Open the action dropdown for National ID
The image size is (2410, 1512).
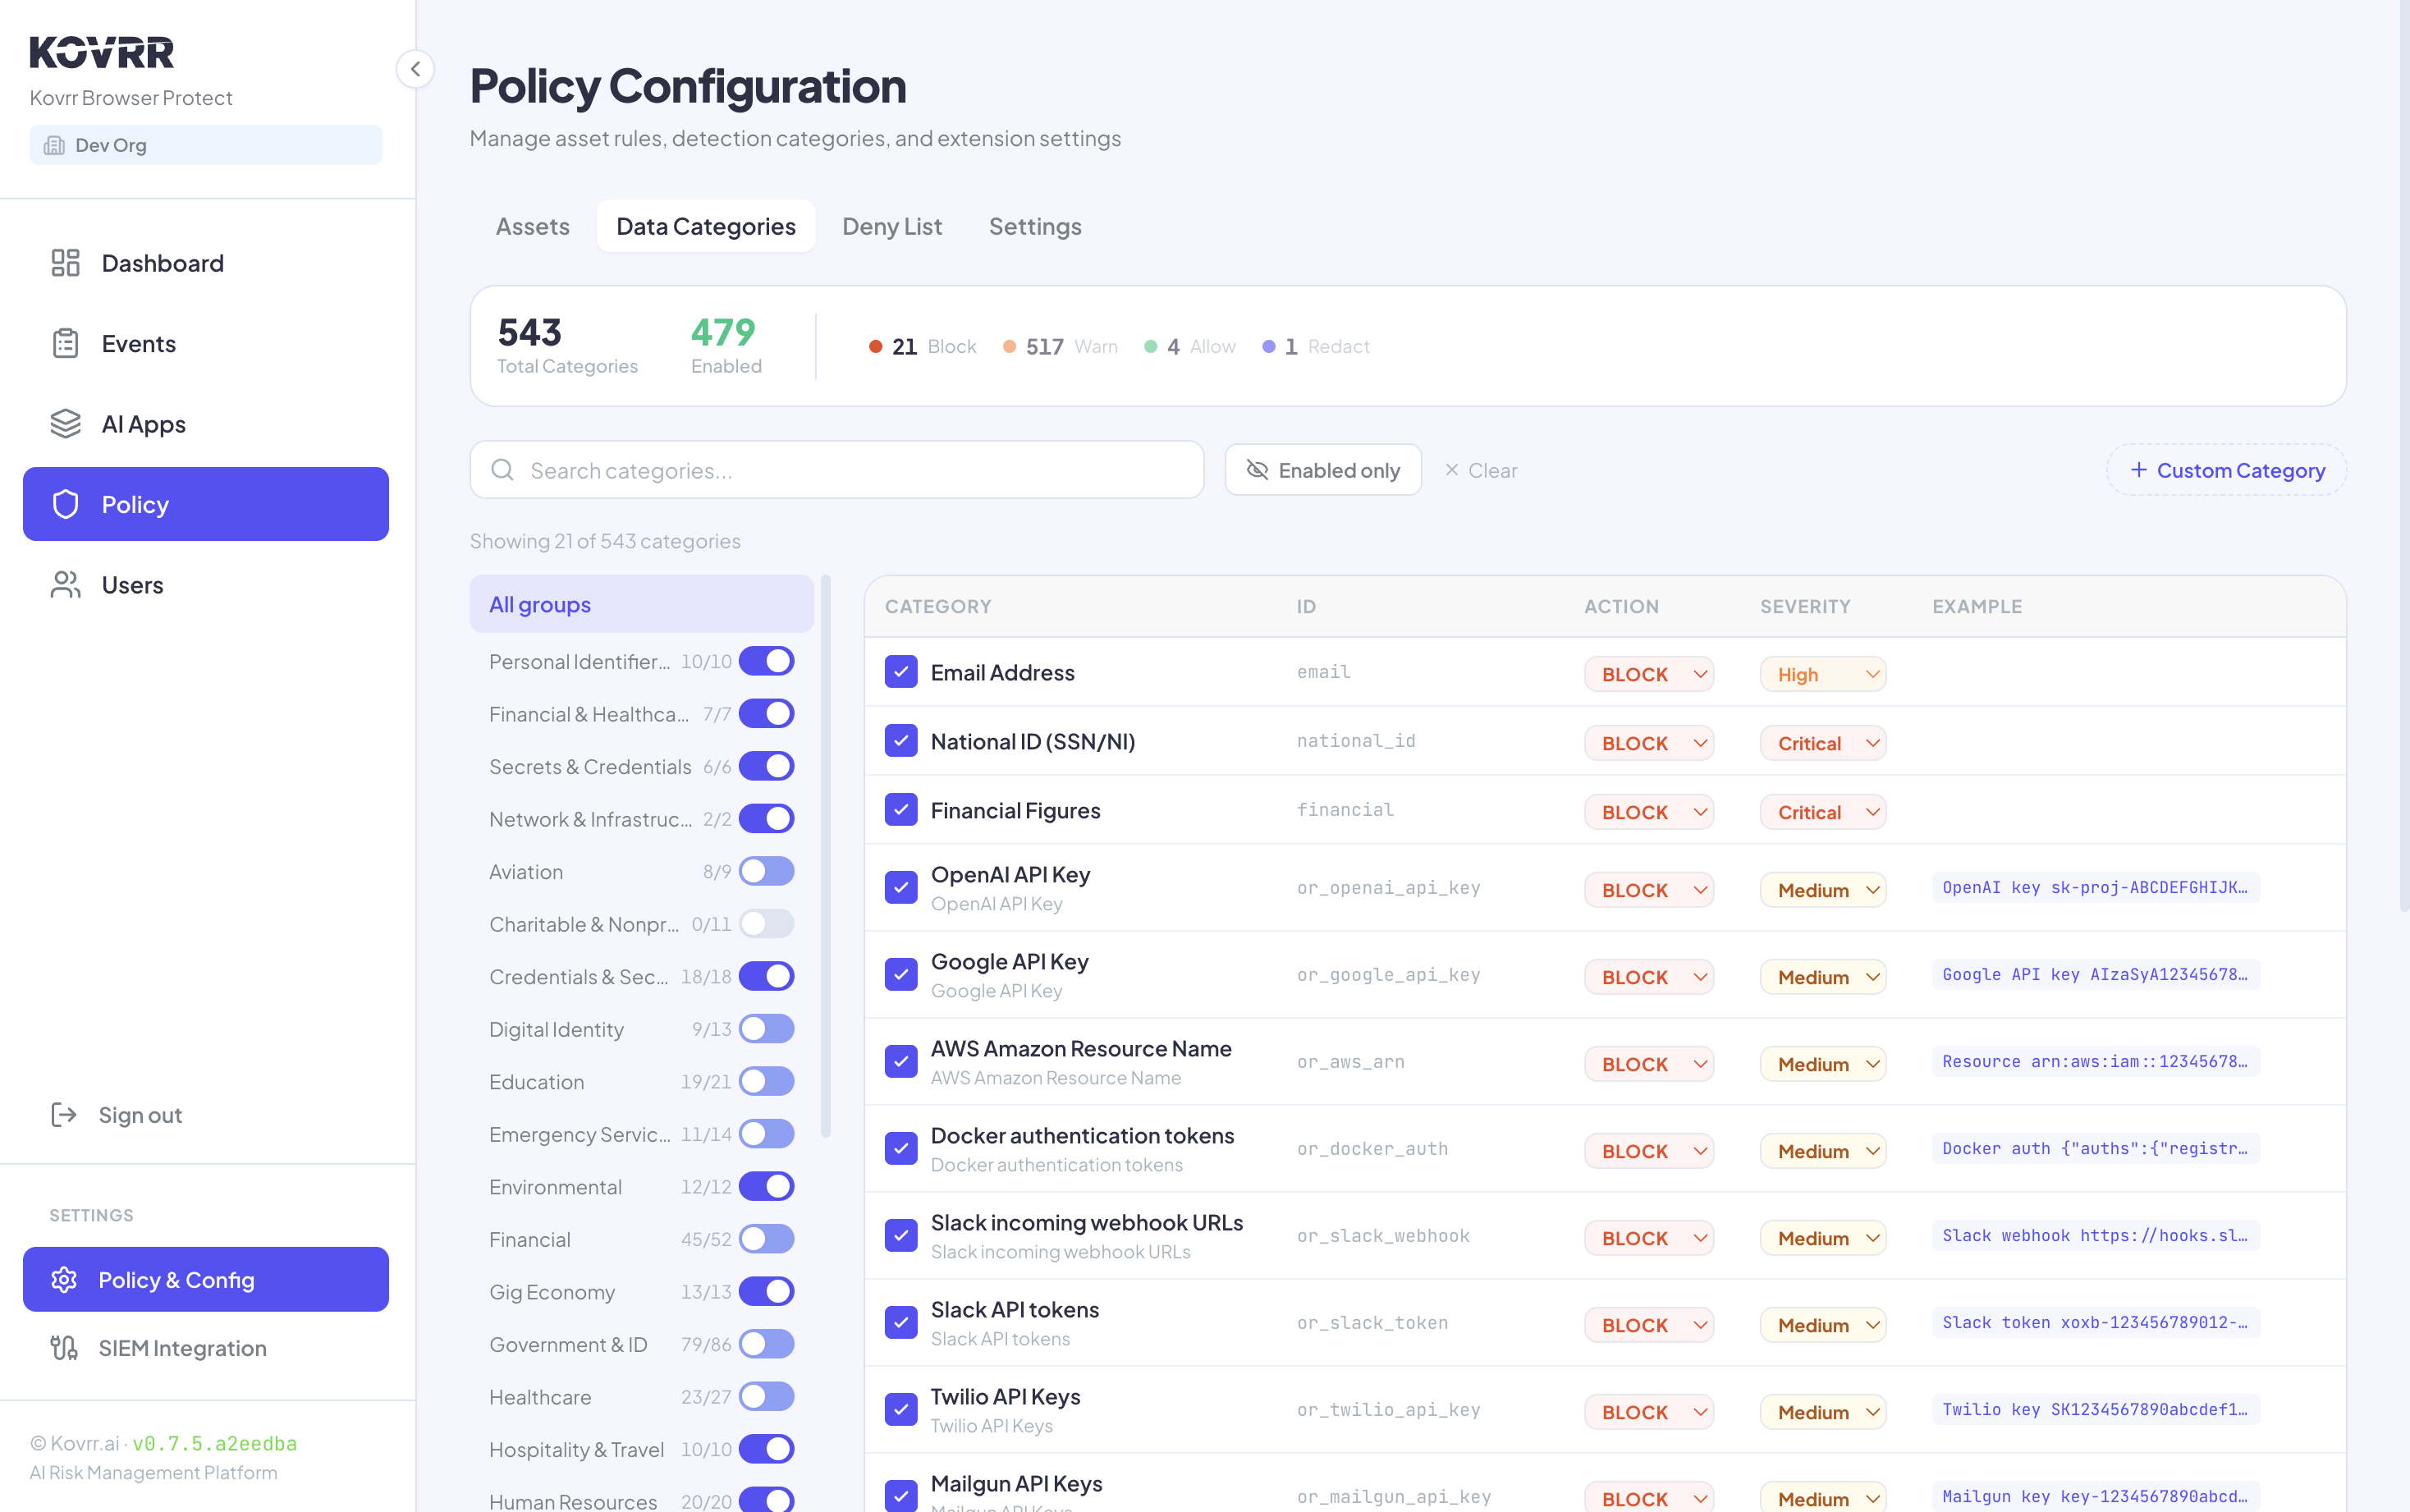pos(1649,743)
